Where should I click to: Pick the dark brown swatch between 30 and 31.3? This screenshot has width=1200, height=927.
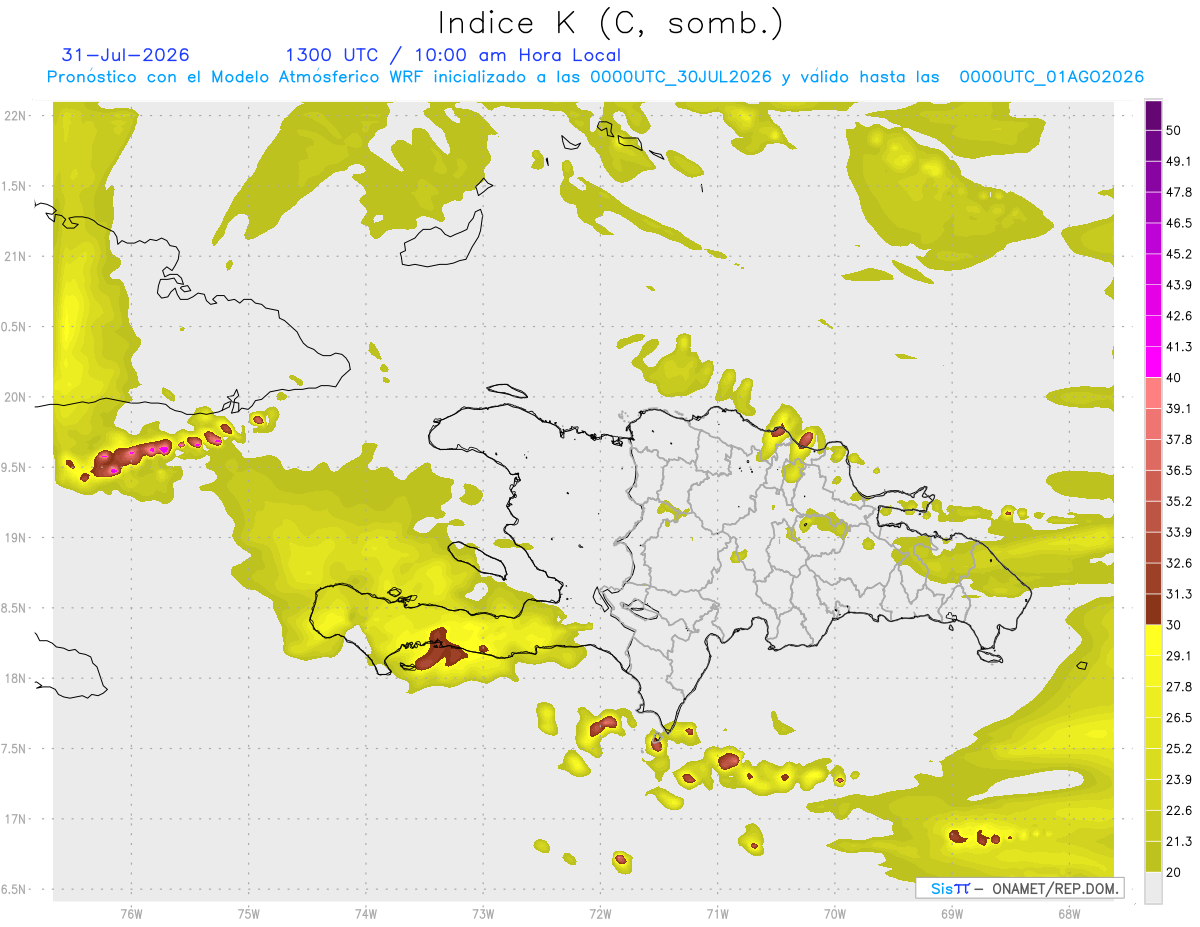(x=1153, y=610)
